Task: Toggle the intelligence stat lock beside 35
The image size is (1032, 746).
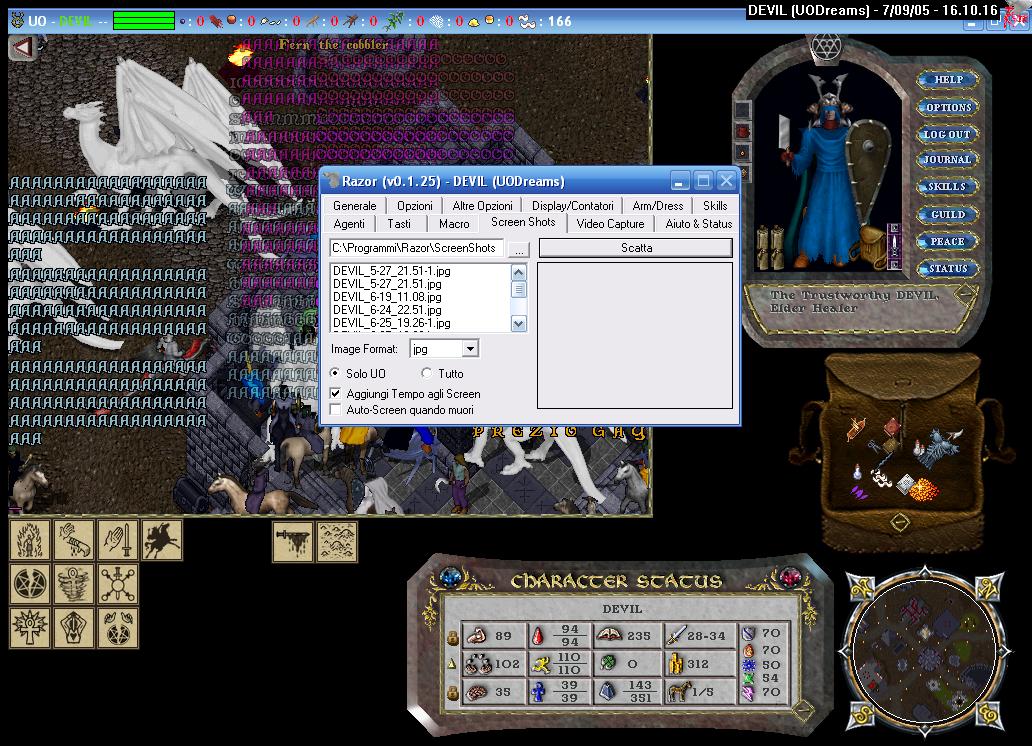Action: coord(452,693)
